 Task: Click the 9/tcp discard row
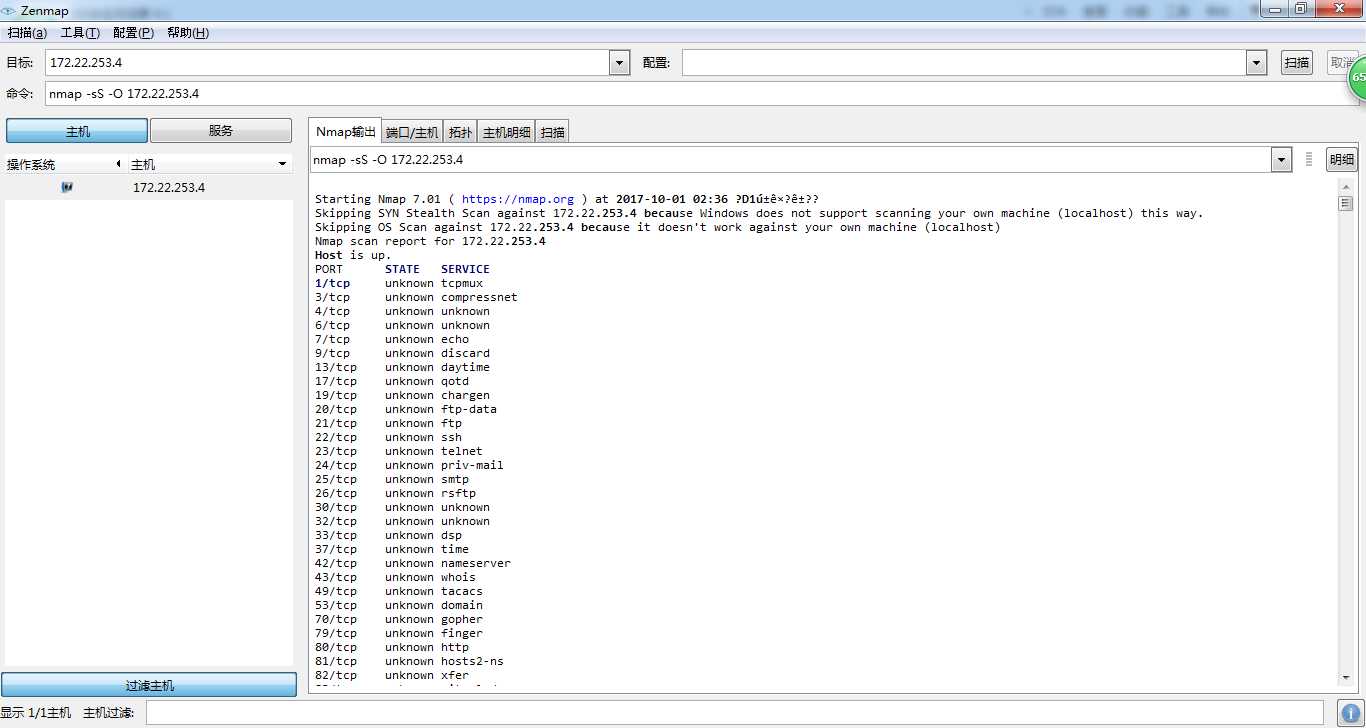tap(402, 353)
